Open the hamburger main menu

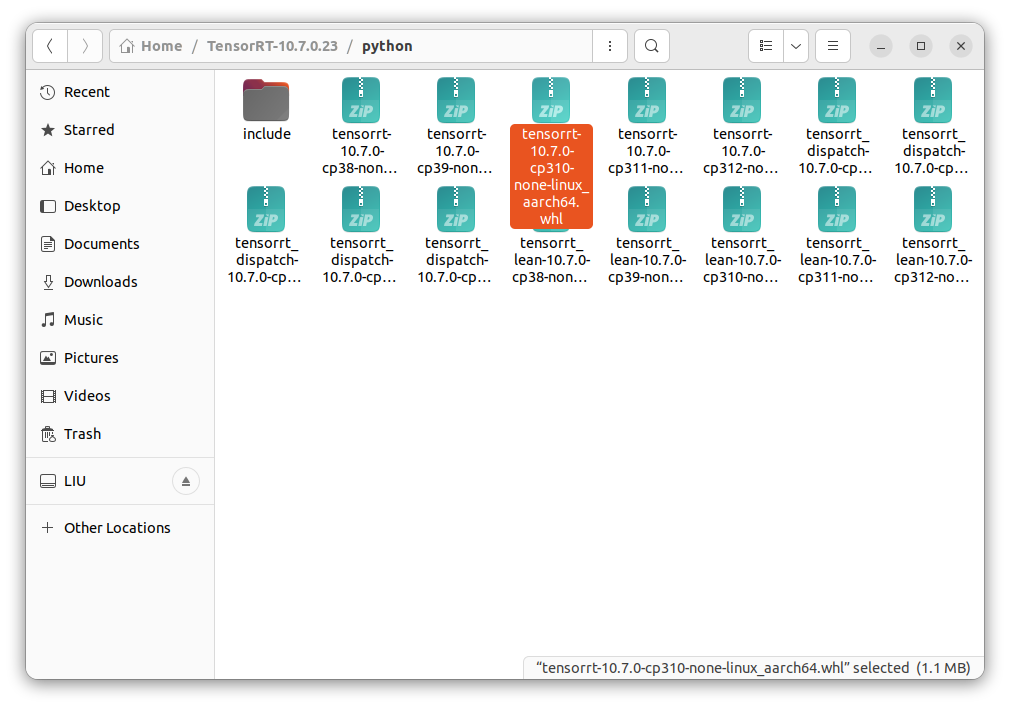[x=833, y=46]
